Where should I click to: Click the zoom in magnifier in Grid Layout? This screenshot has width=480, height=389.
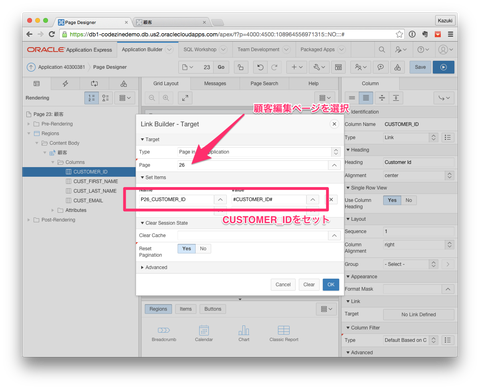166,98
